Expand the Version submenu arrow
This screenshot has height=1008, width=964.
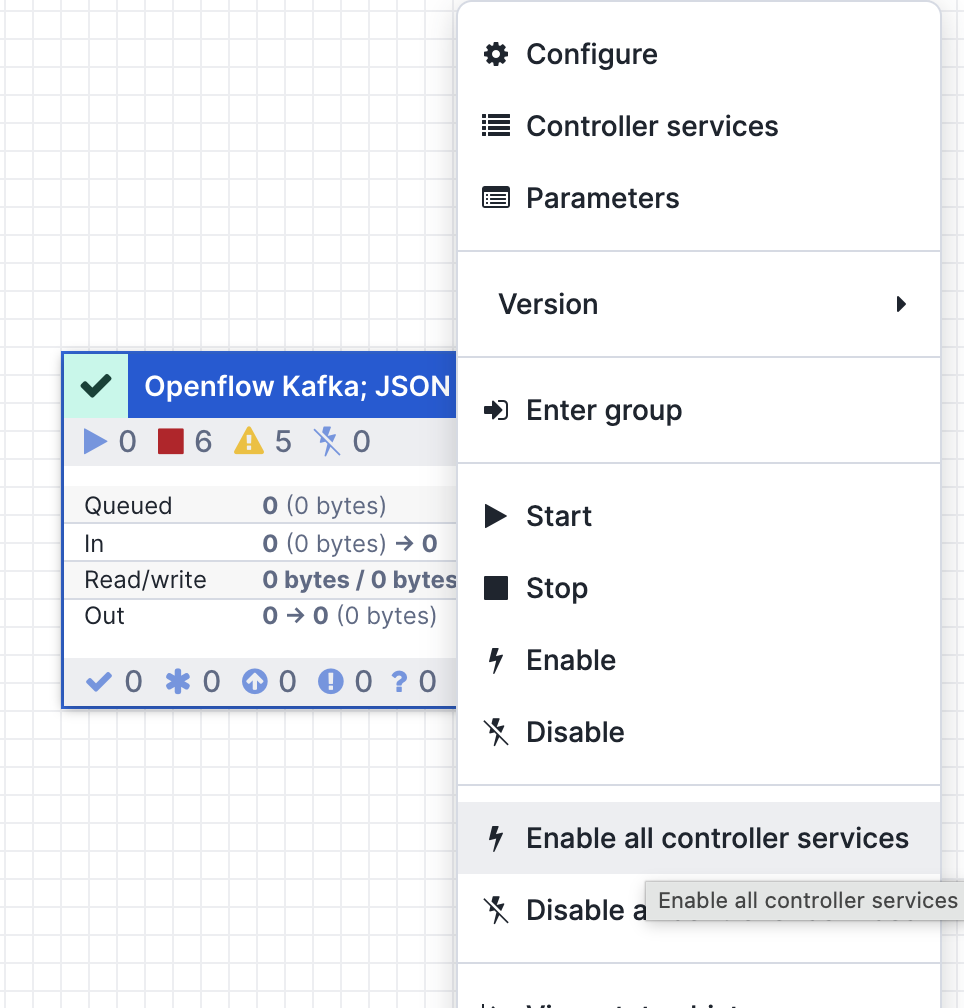pyautogui.click(x=901, y=304)
